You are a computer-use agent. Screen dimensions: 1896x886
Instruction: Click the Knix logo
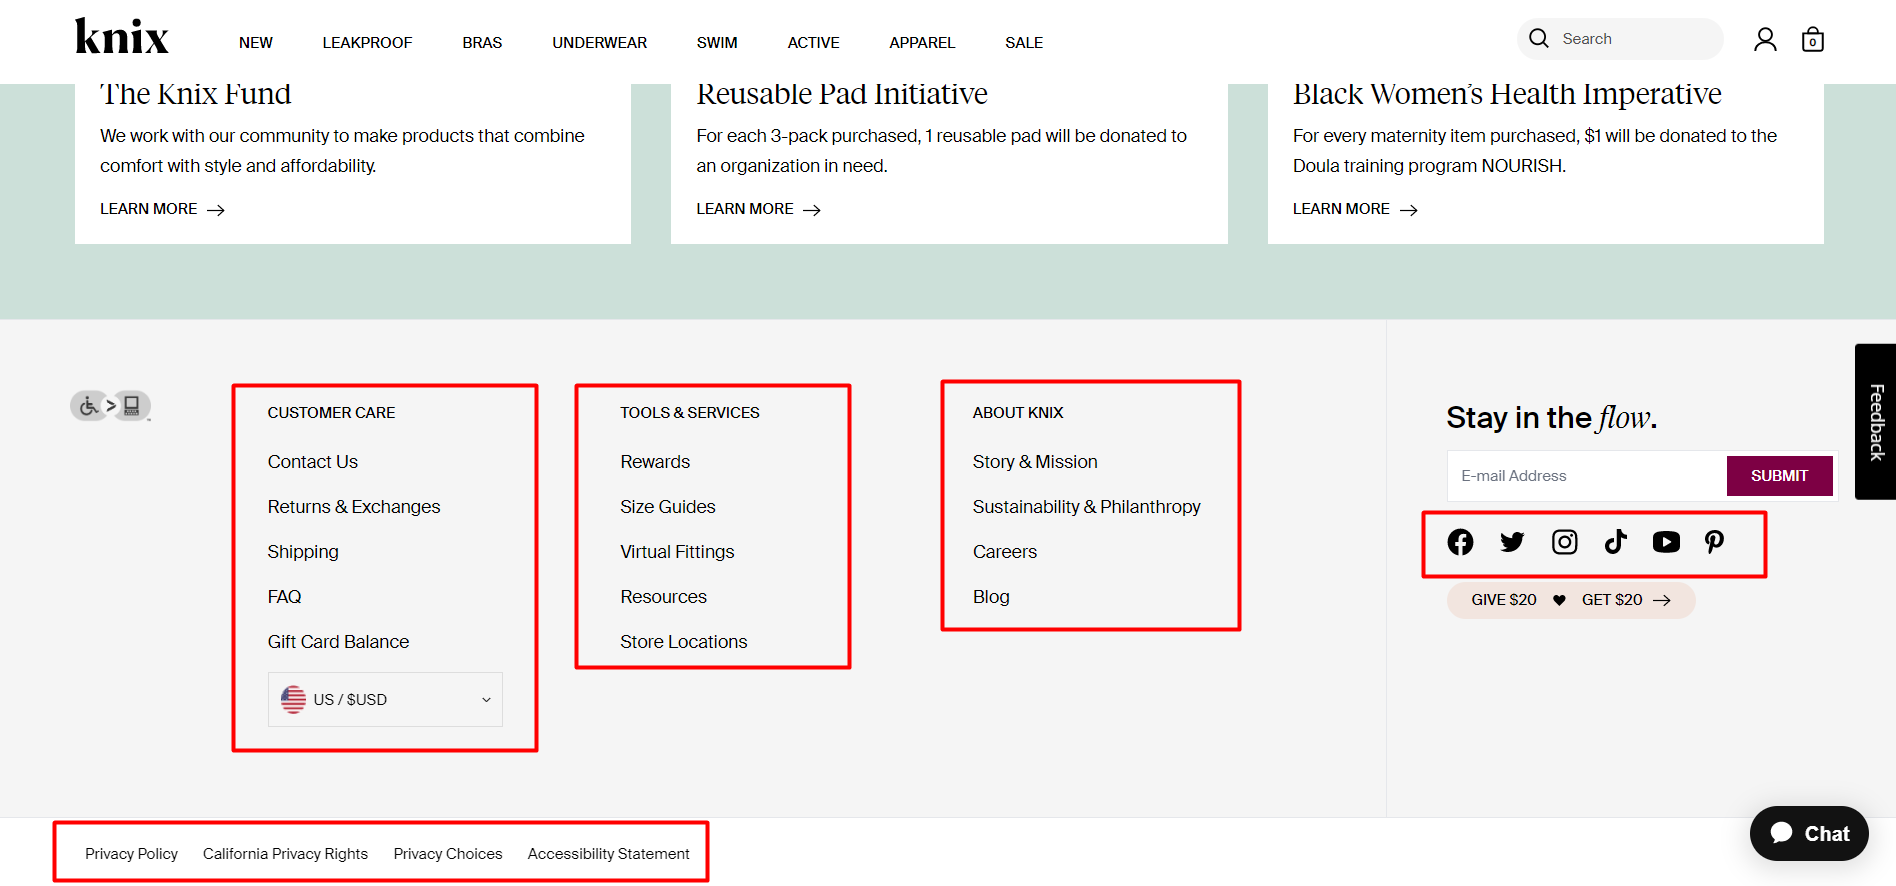122,37
